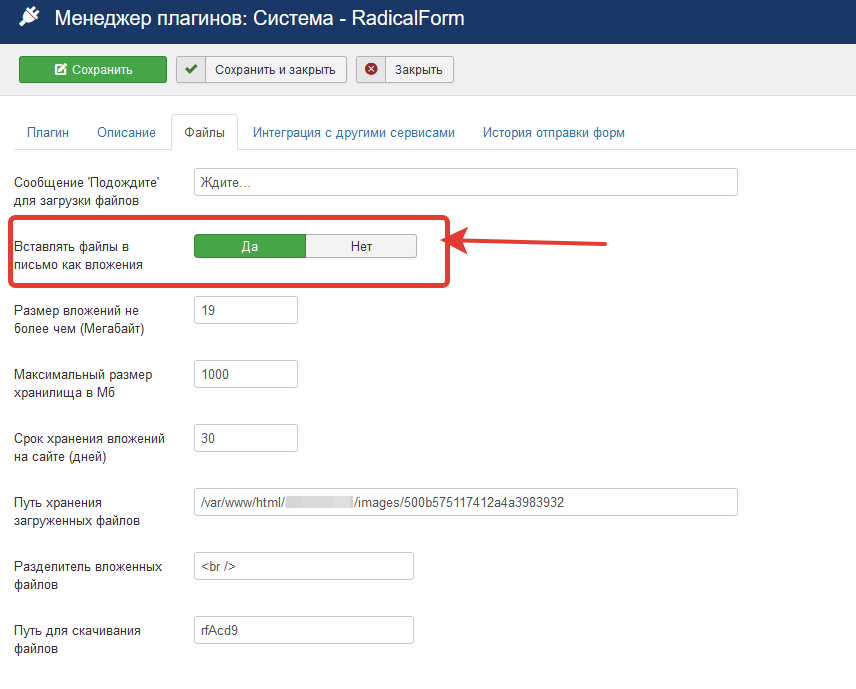Screen dimensions: 856x689
Task: Click the download path field rfAcd9
Action: (303, 630)
